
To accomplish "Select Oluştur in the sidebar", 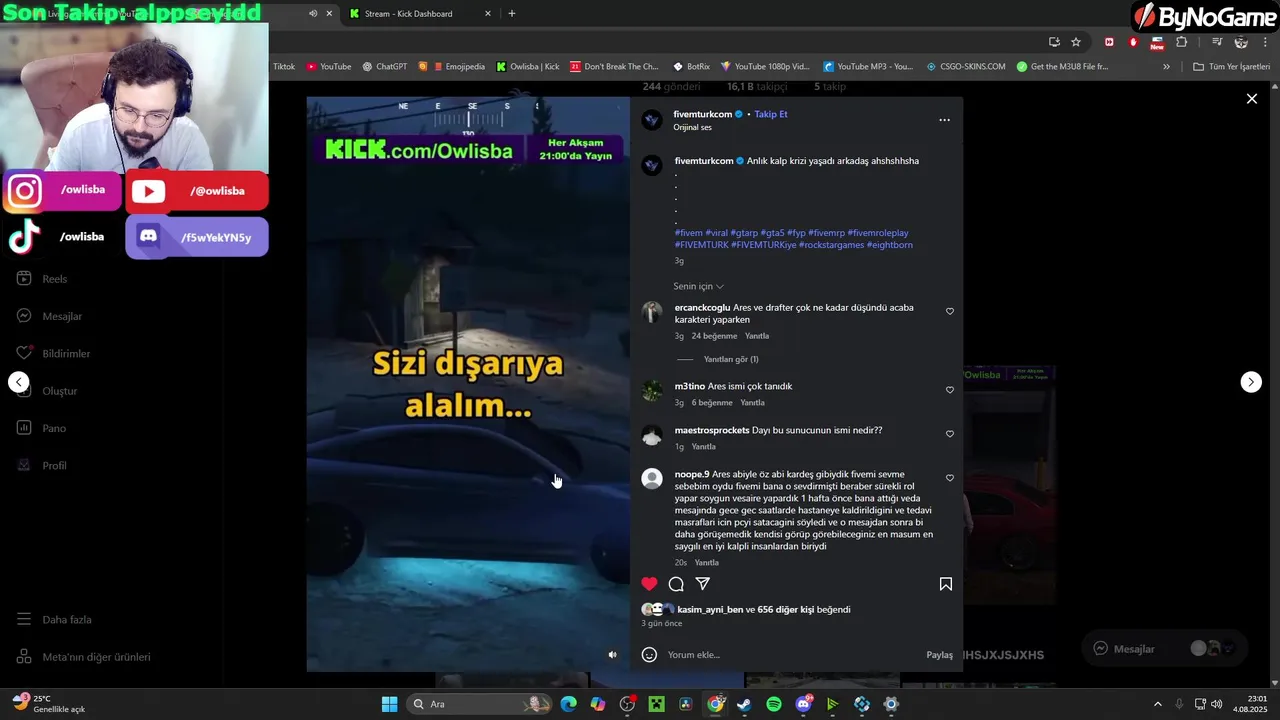I will 47,391.
